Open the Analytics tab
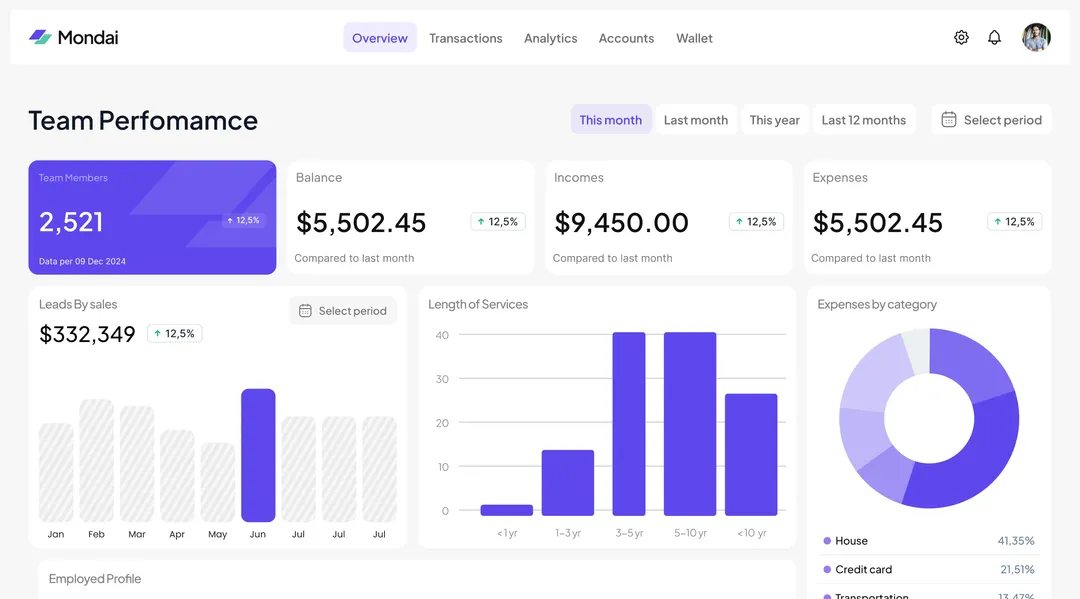This screenshot has width=1080, height=599. [550, 38]
